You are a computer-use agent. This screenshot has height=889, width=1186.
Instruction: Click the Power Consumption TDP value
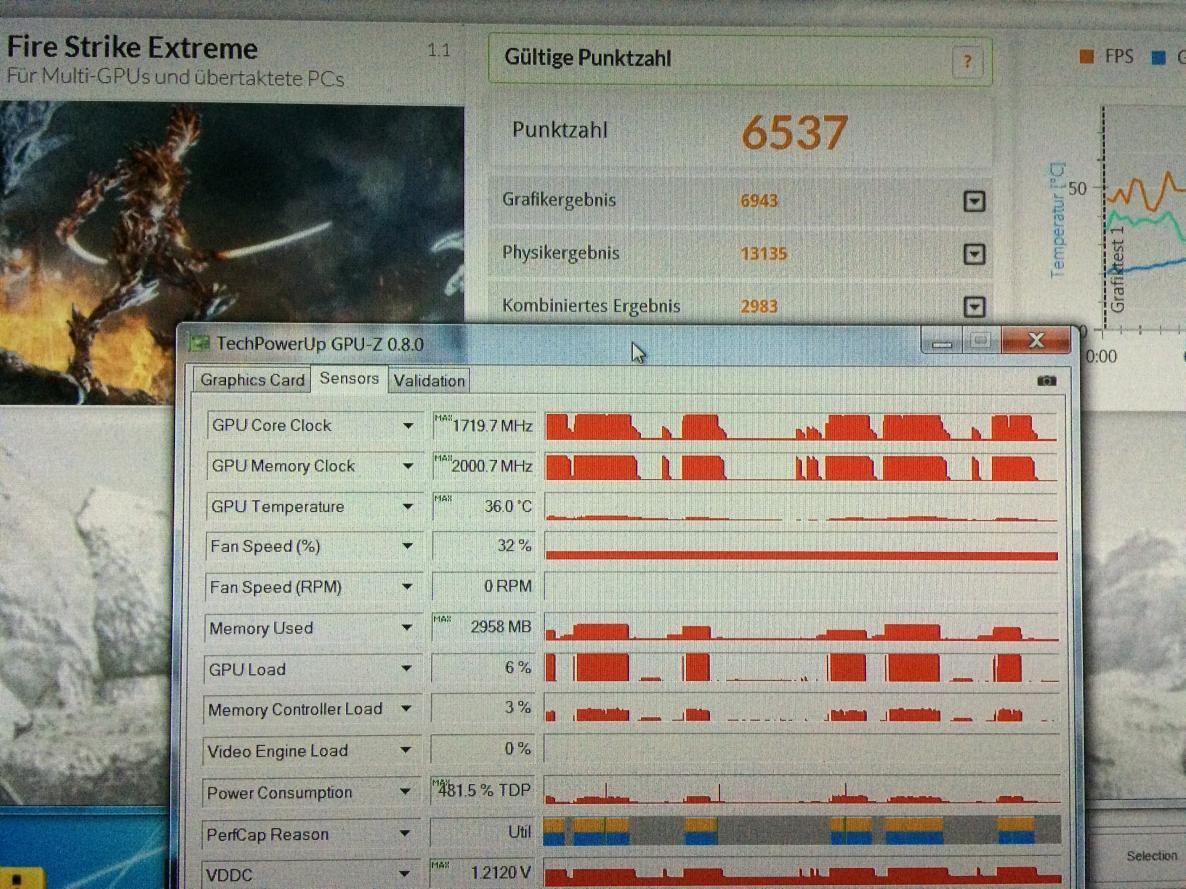point(483,790)
